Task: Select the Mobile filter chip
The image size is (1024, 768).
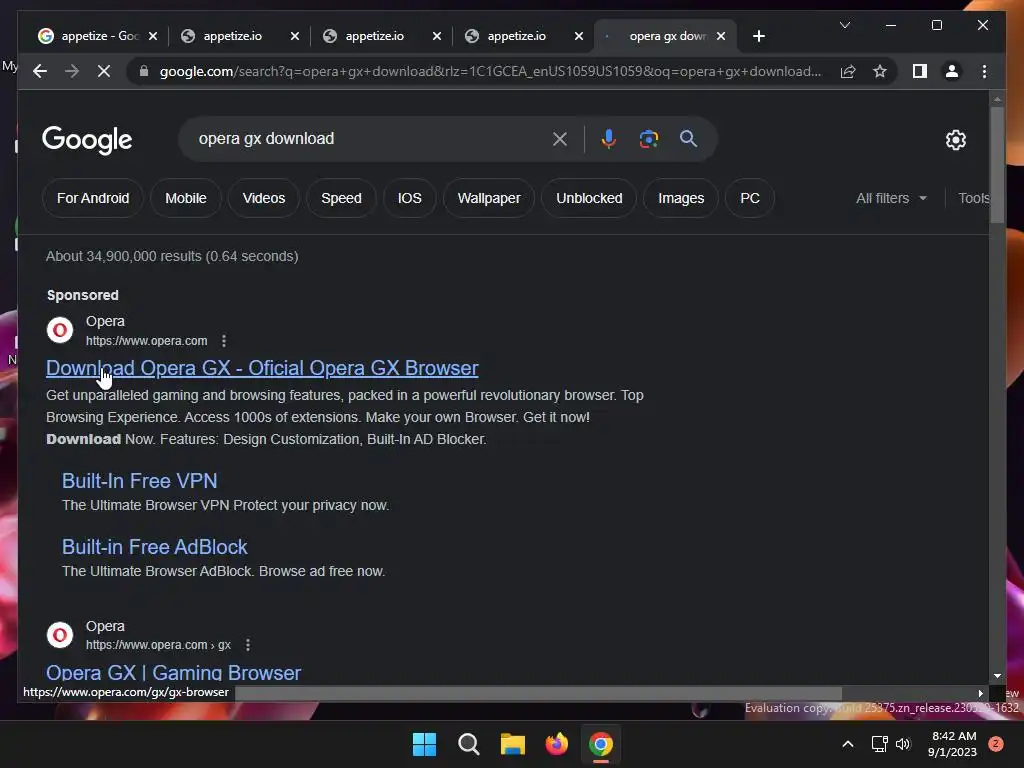Action: pyautogui.click(x=185, y=198)
